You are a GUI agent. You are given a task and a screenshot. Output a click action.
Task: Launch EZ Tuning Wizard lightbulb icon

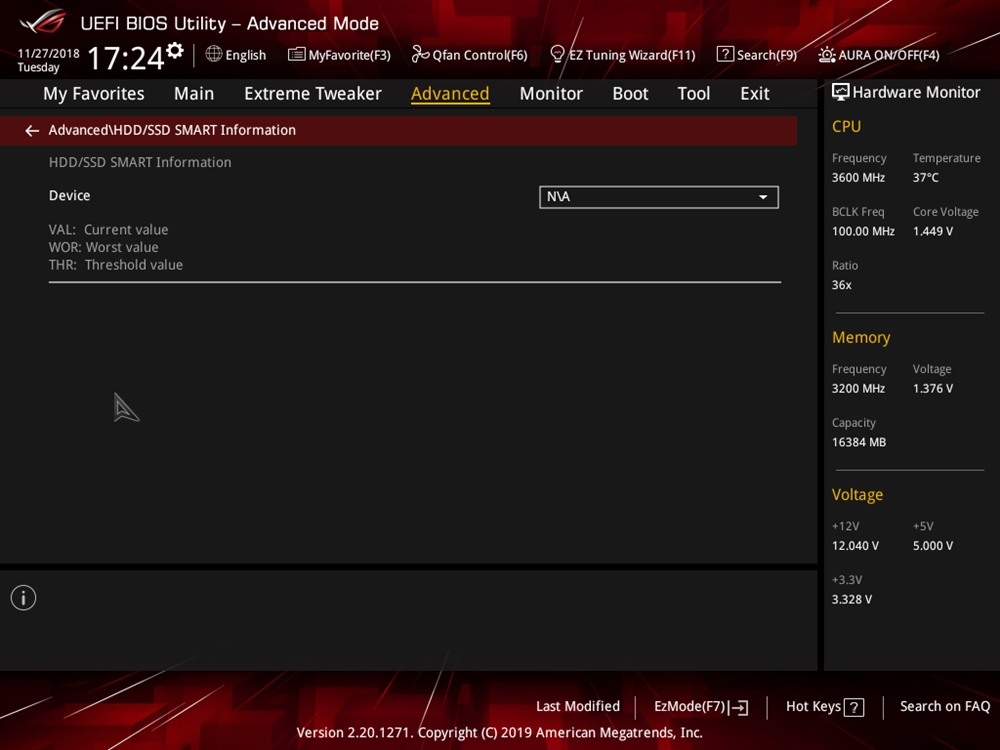coord(558,54)
